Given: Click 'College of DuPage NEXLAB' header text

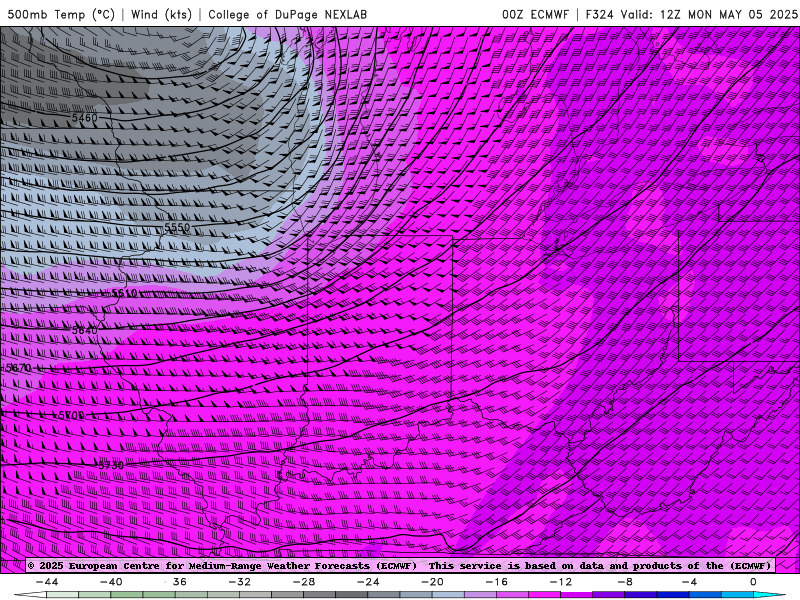Looking at the screenshot, I should [287, 14].
